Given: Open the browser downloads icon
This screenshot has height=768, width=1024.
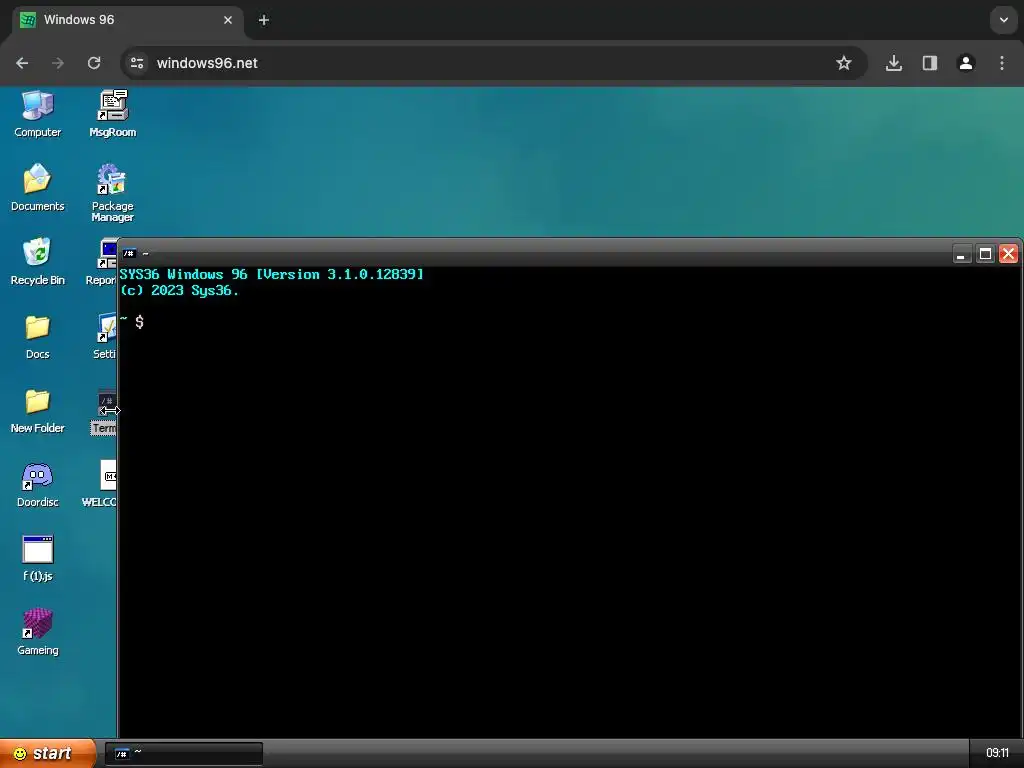Looking at the screenshot, I should [x=894, y=63].
